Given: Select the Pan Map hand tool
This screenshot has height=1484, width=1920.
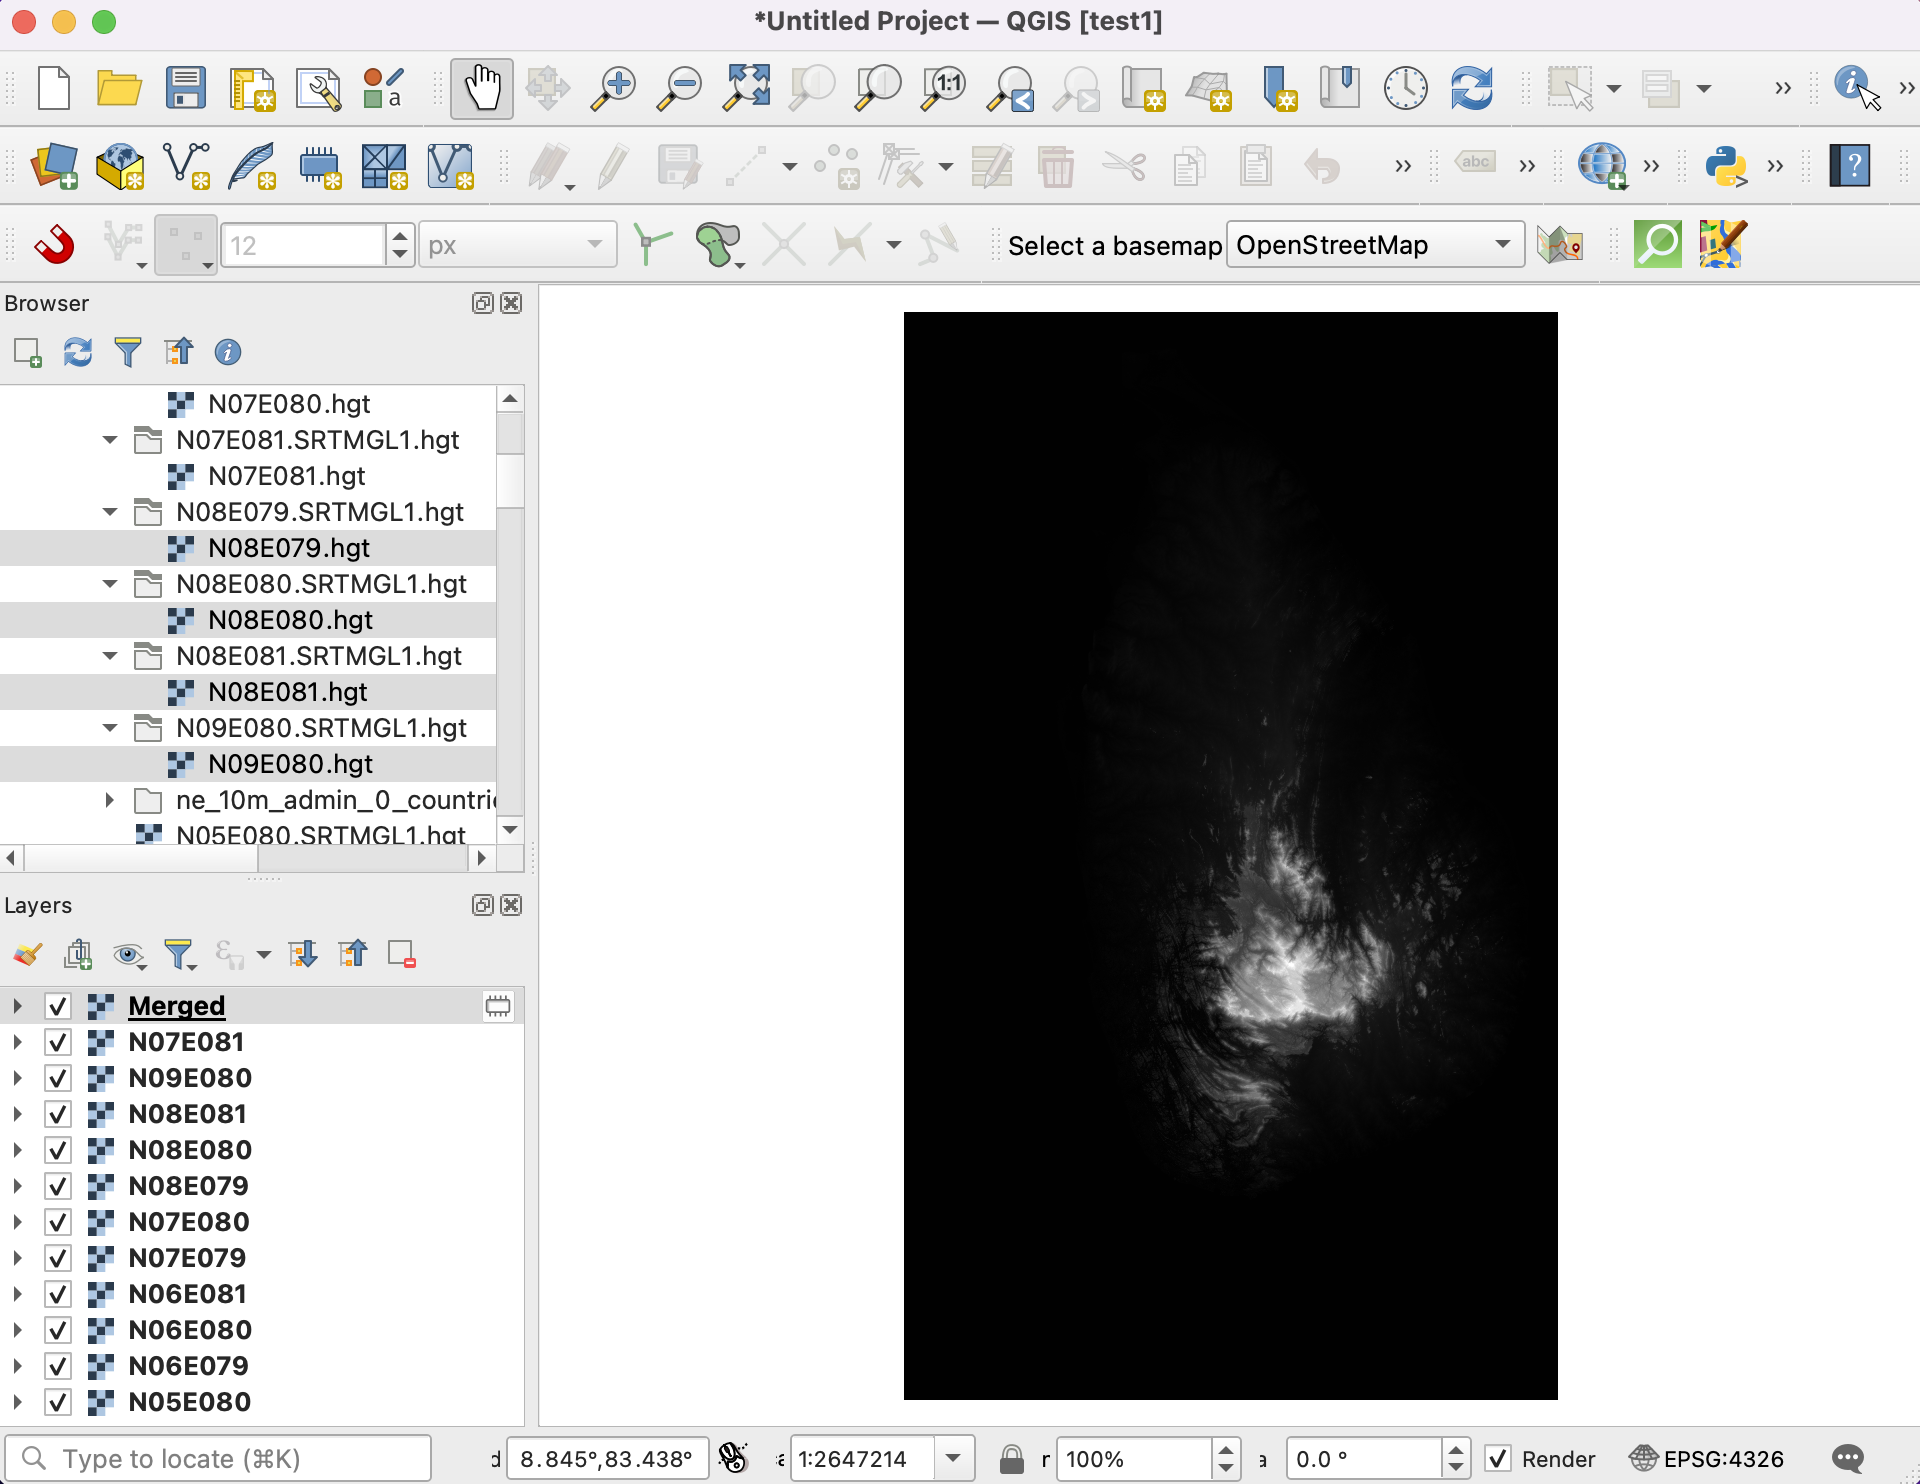Looking at the screenshot, I should click(x=481, y=89).
